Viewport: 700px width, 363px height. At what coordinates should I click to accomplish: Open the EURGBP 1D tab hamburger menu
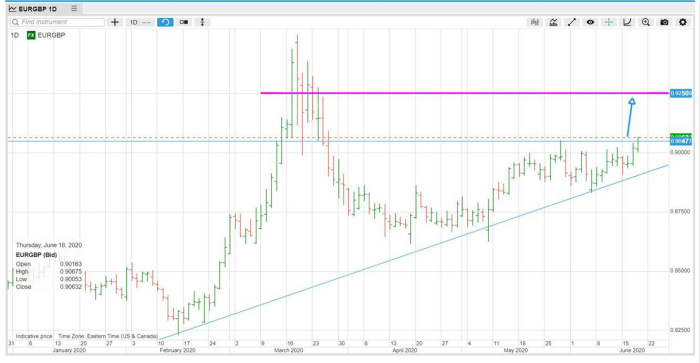click(x=74, y=8)
